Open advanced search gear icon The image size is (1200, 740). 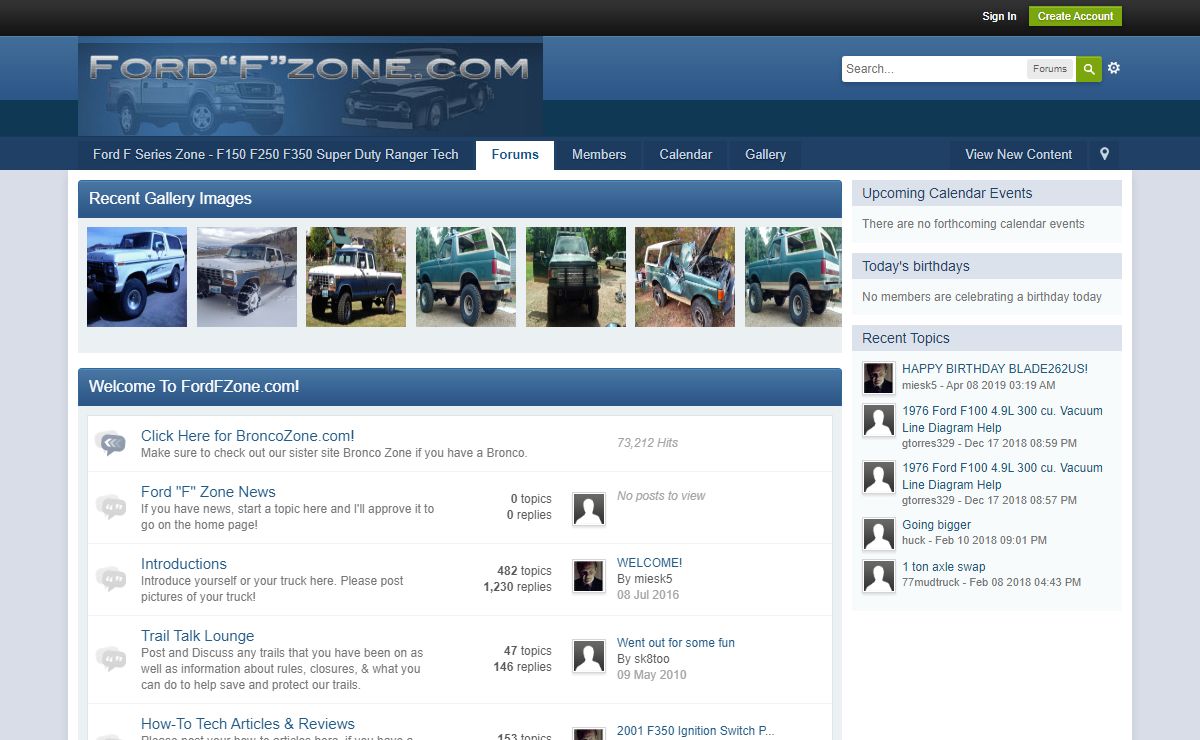[x=1114, y=68]
